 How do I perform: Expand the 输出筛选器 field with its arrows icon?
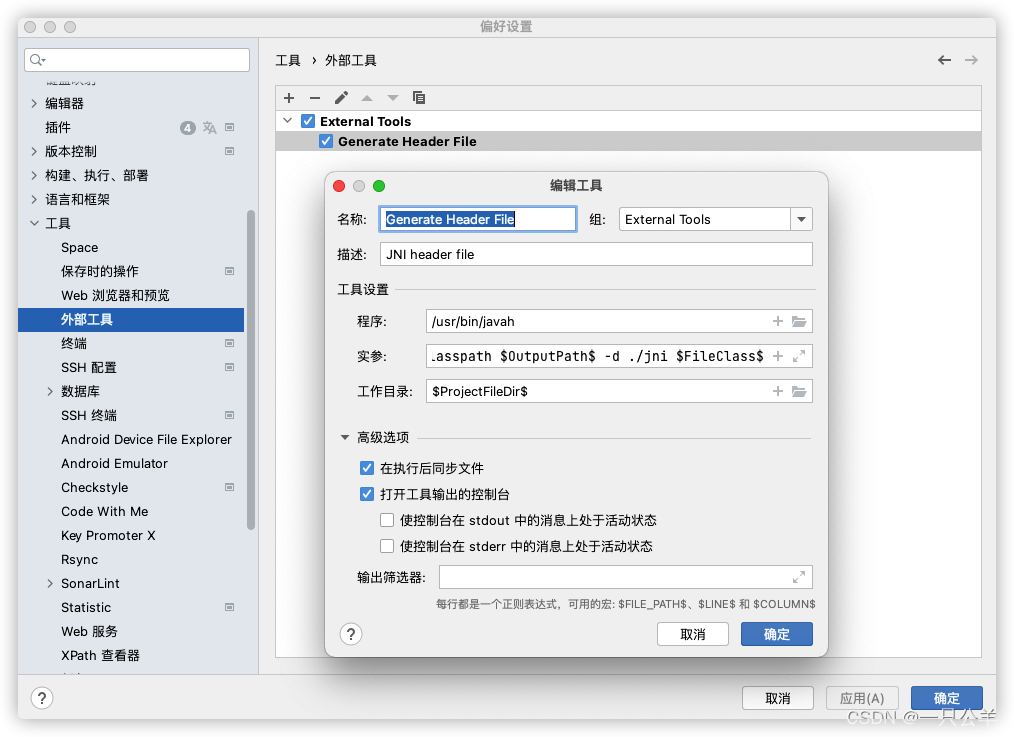[798, 576]
